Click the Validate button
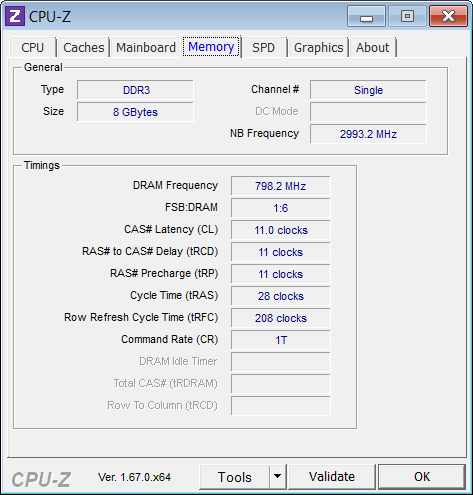473x495 pixels. (x=332, y=477)
